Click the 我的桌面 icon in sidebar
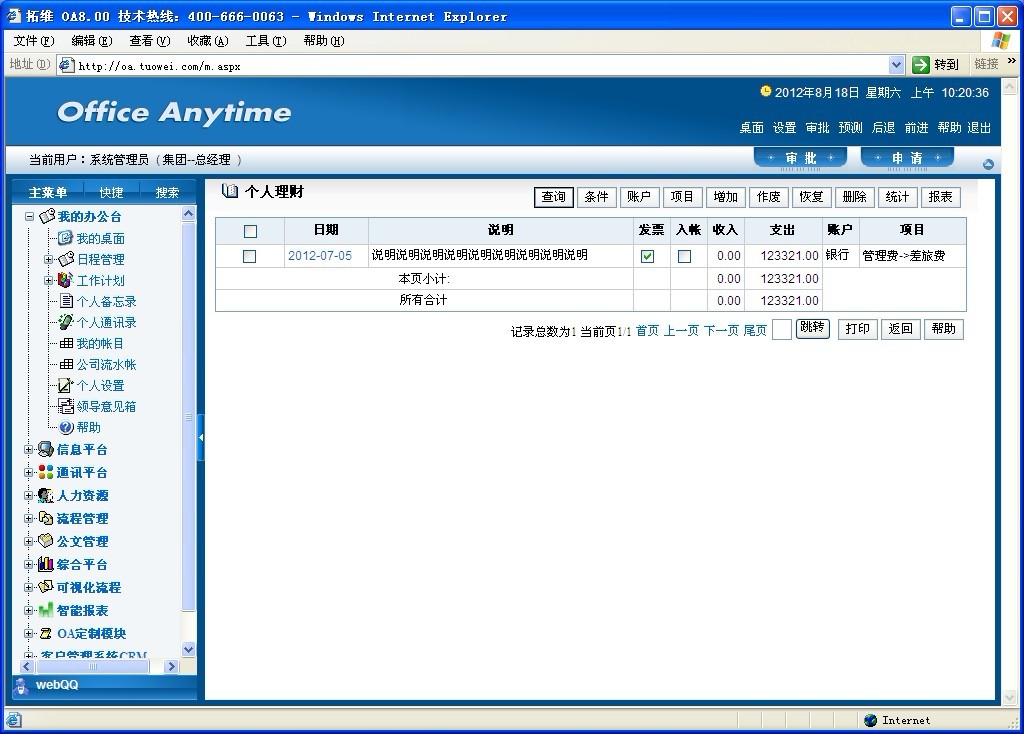The image size is (1024, 734). pyautogui.click(x=65, y=238)
